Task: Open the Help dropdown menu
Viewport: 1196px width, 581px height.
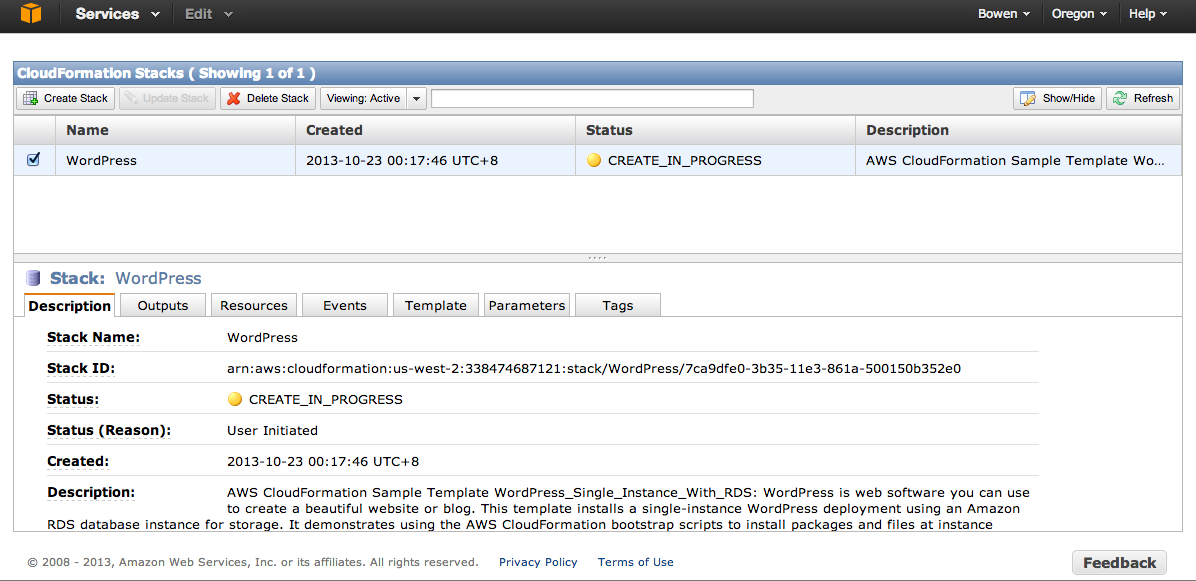Action: pyautogui.click(x=1148, y=14)
